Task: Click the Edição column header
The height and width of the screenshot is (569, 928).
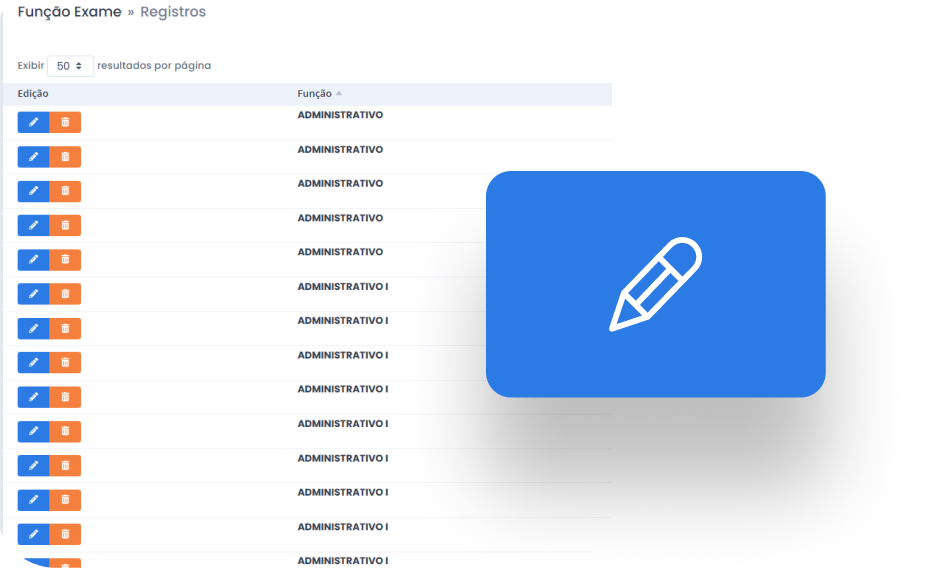Action: click(x=33, y=94)
